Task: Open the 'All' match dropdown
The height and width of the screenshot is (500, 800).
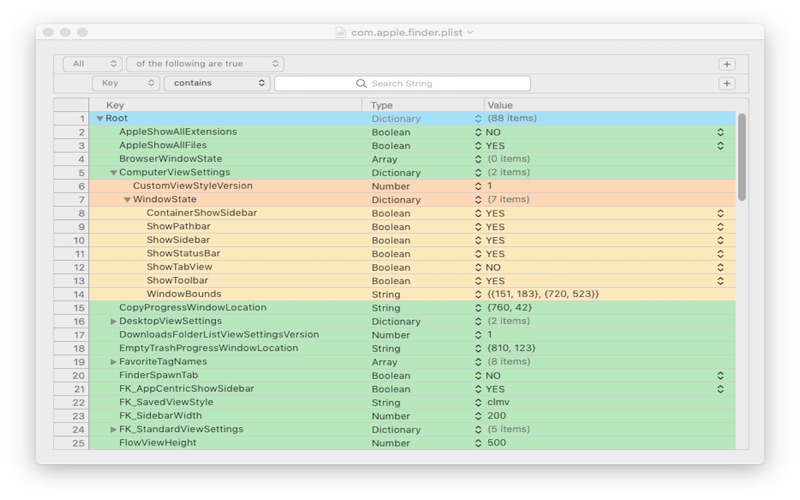Action: click(x=93, y=64)
